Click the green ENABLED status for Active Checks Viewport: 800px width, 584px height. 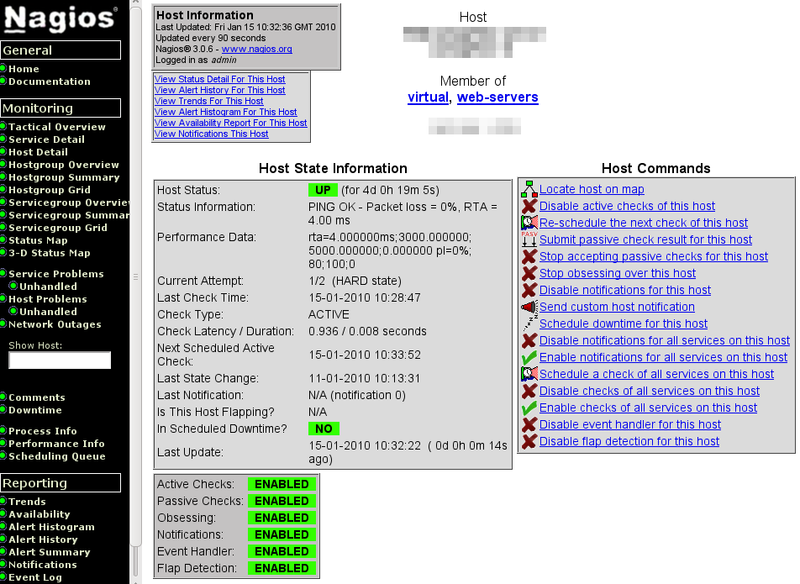(281, 484)
